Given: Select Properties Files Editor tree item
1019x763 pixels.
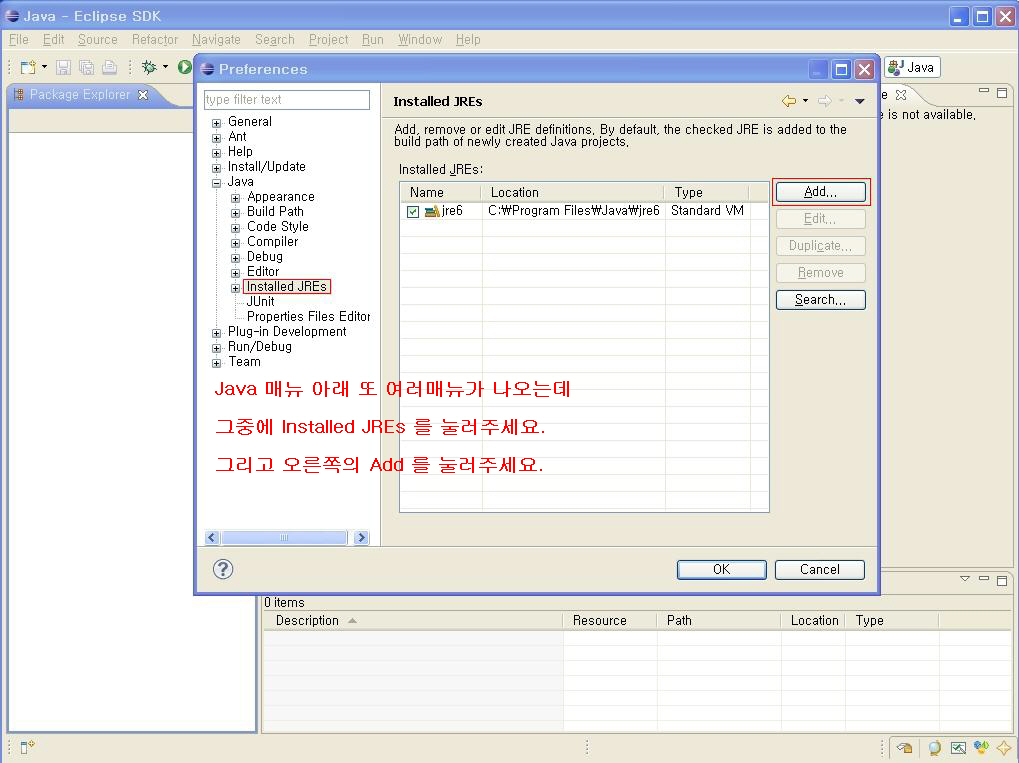Looking at the screenshot, I should coord(309,317).
